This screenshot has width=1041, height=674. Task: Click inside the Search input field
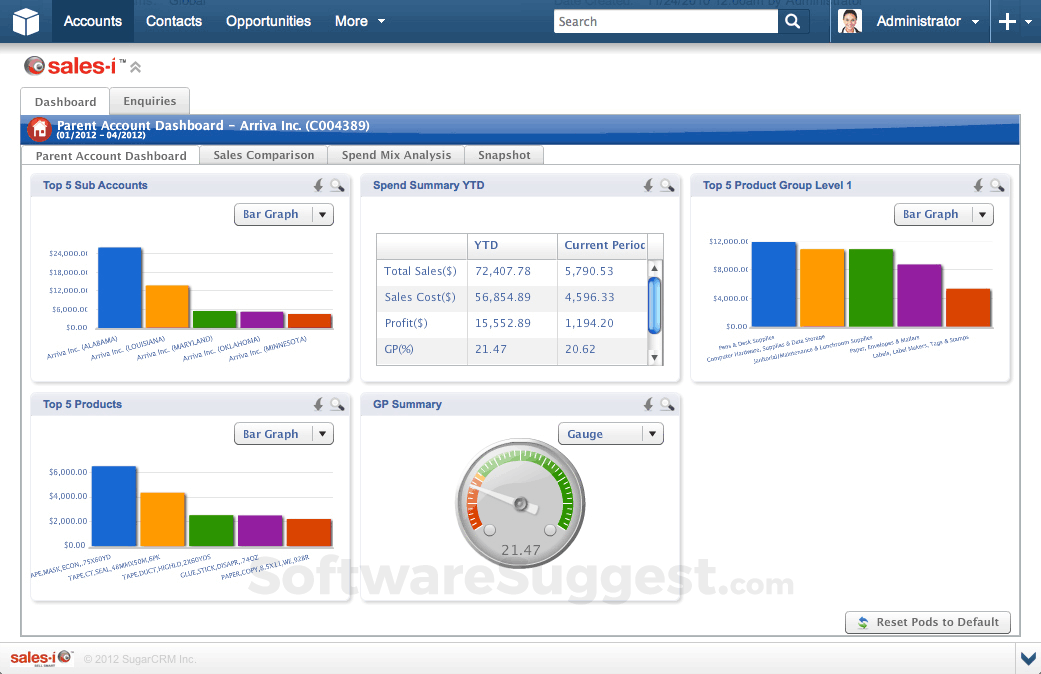[x=665, y=21]
